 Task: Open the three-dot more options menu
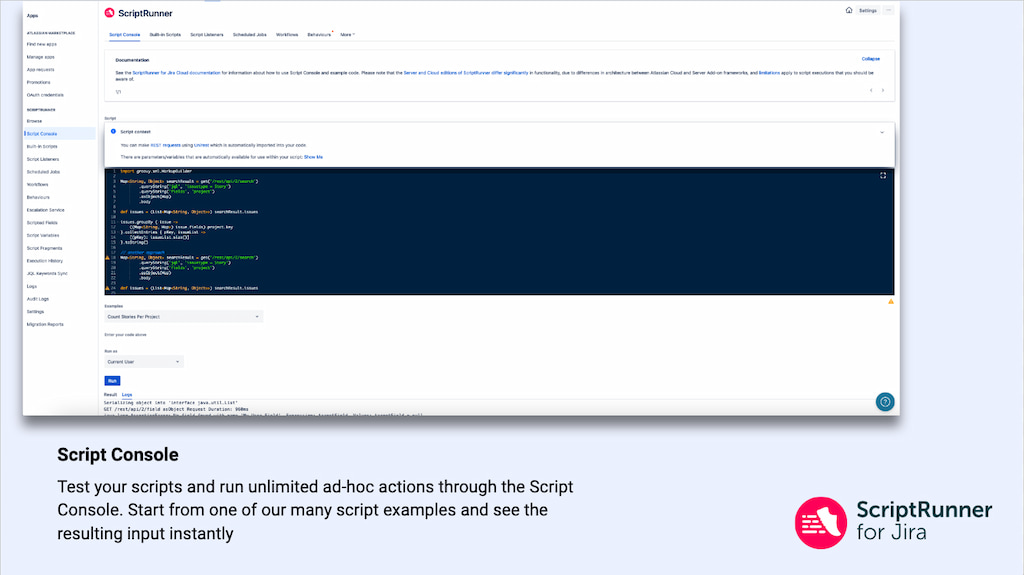coord(888,10)
